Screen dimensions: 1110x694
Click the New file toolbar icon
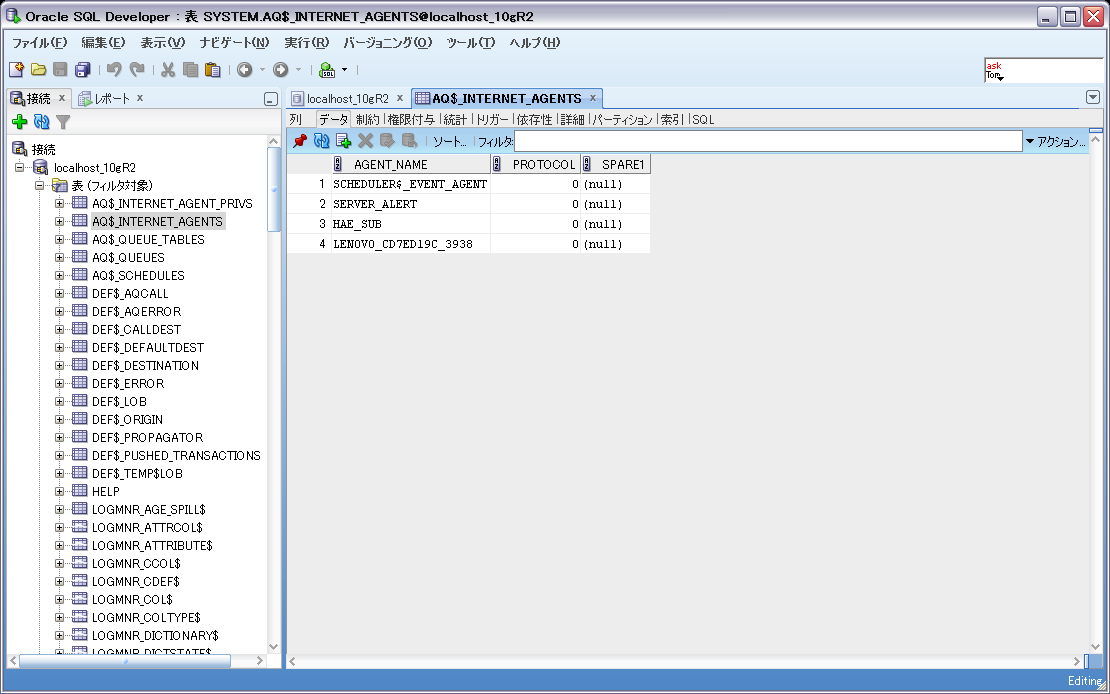point(16,69)
